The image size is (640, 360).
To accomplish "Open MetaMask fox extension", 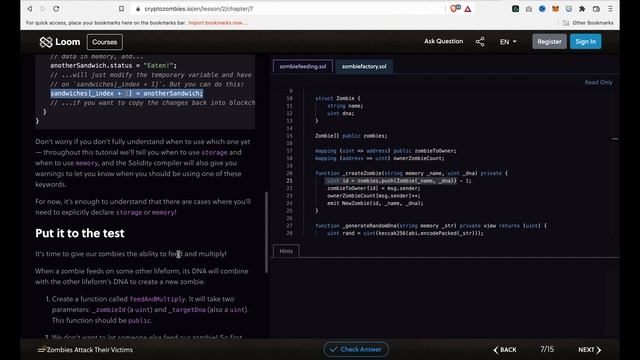I will point(555,9).
